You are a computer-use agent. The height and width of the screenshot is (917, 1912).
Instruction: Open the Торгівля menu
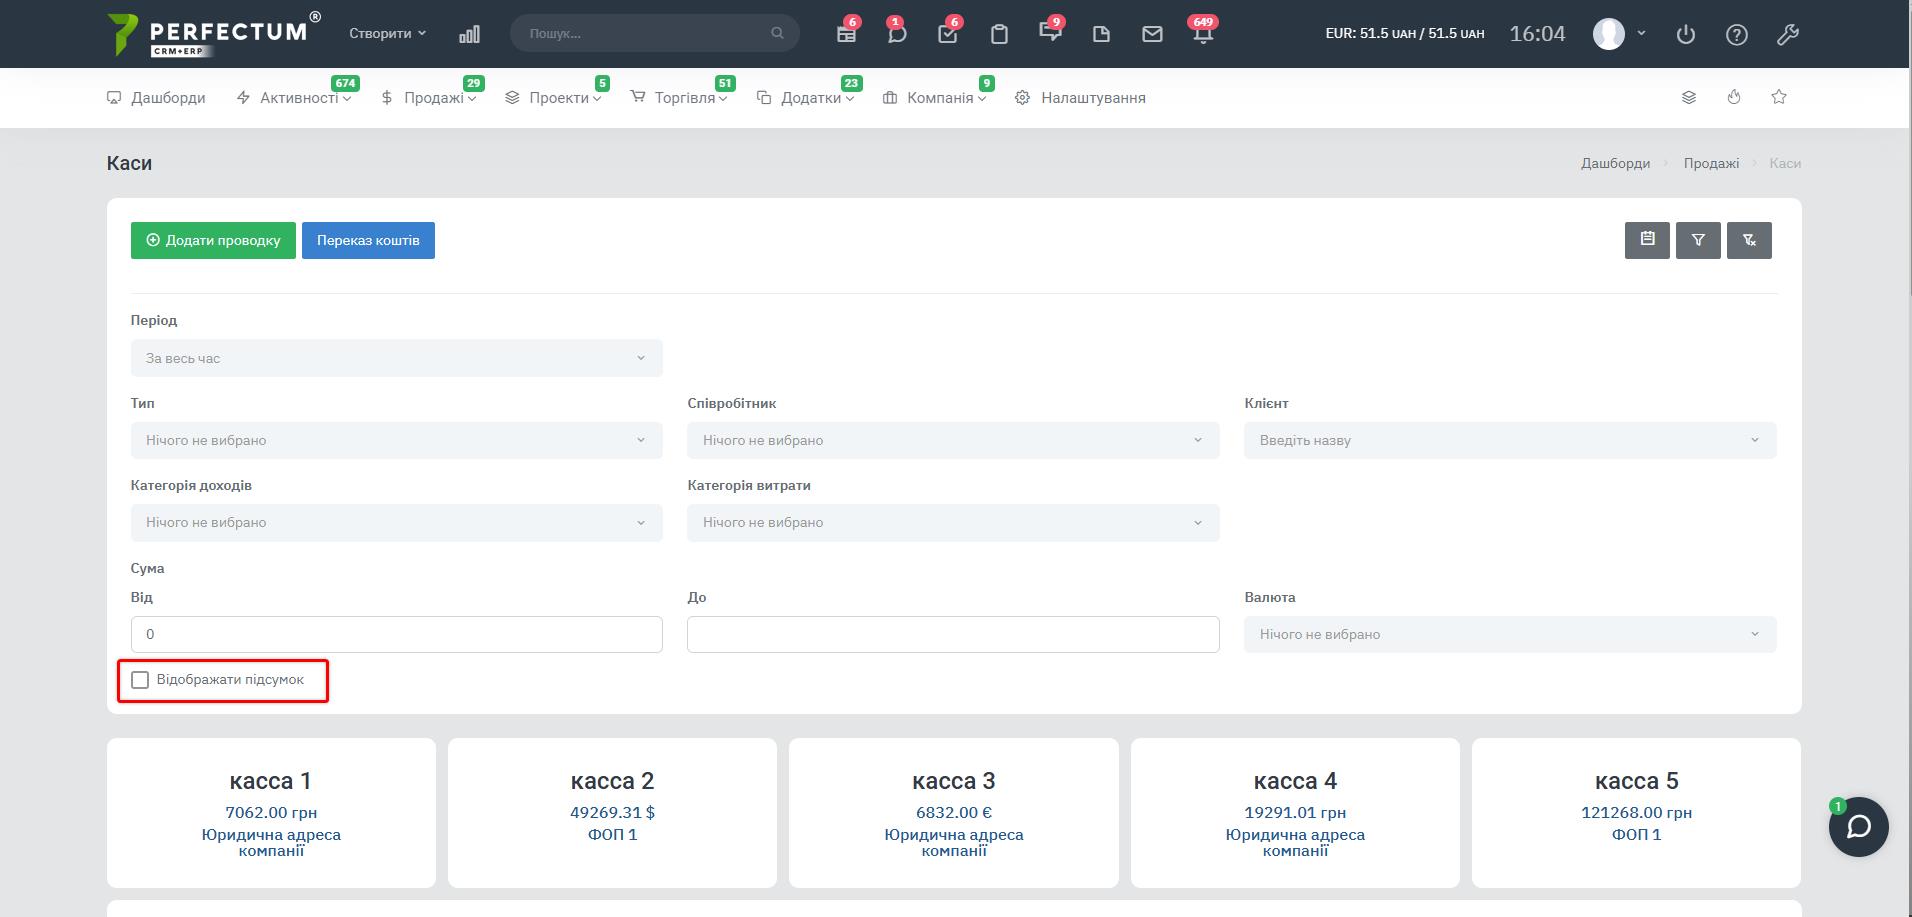click(684, 98)
